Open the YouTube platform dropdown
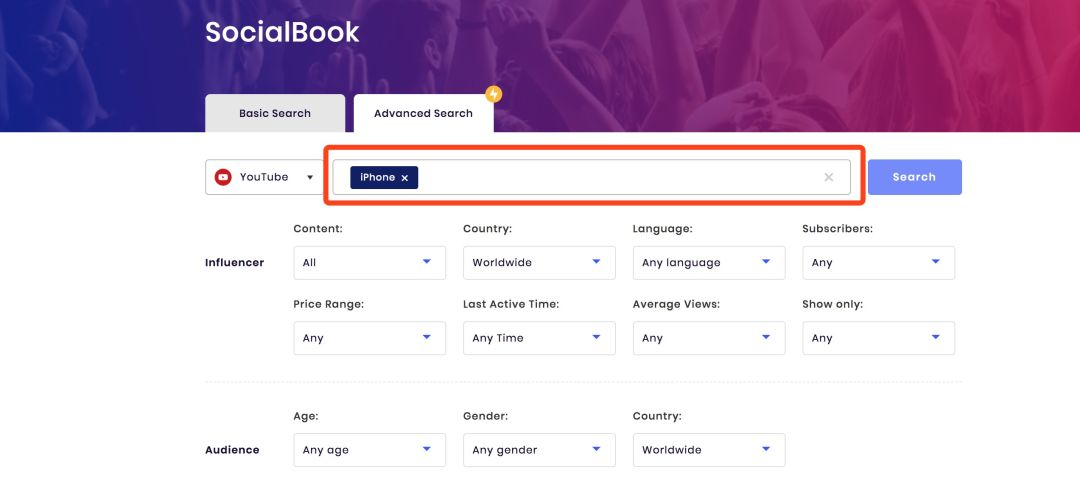The width and height of the screenshot is (1080, 490). 264,177
